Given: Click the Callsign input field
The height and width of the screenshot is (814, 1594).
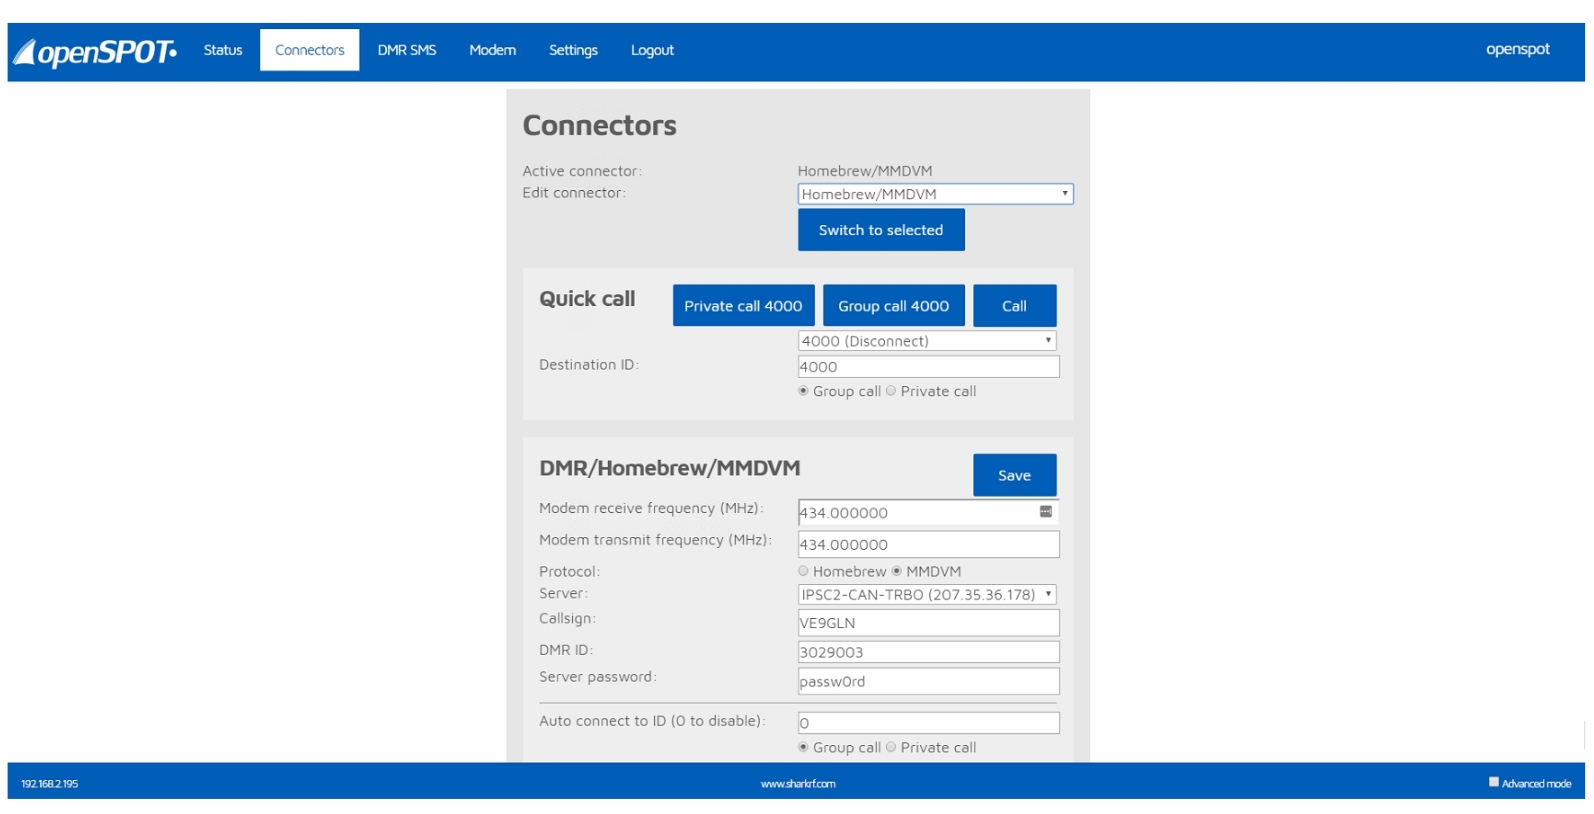Looking at the screenshot, I should click(928, 623).
